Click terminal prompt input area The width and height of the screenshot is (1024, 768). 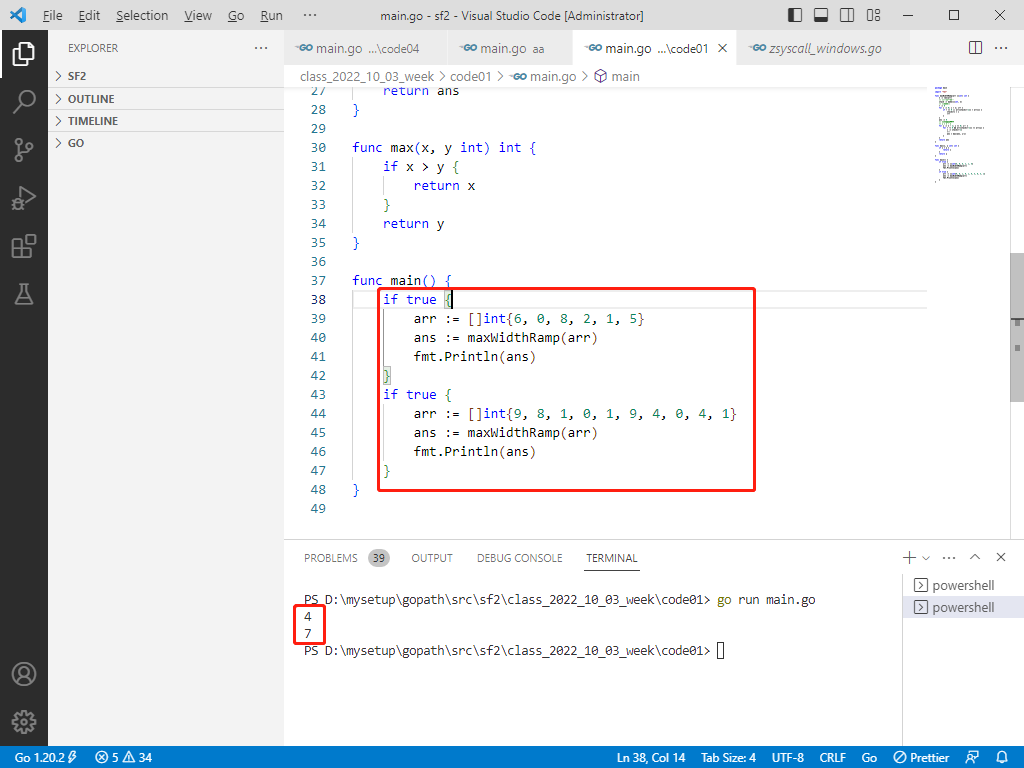[720, 650]
